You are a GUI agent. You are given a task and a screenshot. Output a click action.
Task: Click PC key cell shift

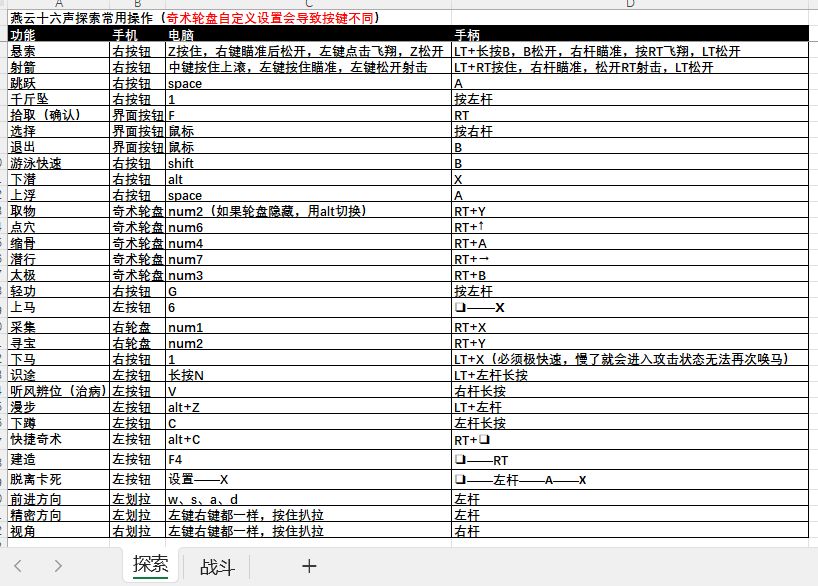[308, 163]
